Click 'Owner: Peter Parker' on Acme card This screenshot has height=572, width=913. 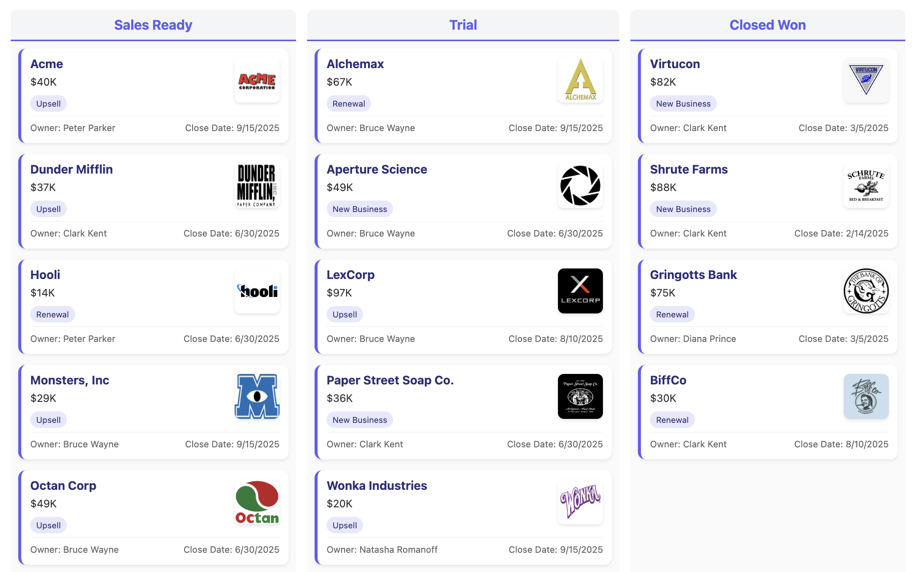(73, 128)
